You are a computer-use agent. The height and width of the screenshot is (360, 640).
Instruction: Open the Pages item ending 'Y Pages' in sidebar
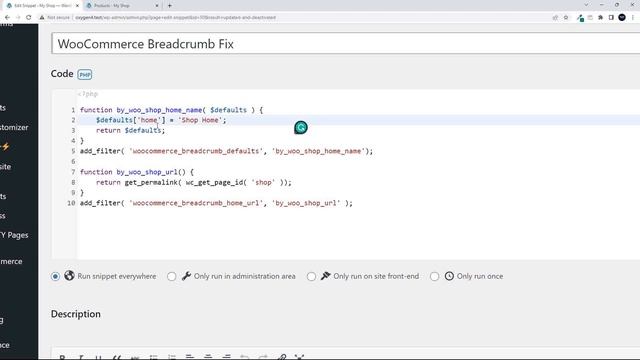(14, 235)
